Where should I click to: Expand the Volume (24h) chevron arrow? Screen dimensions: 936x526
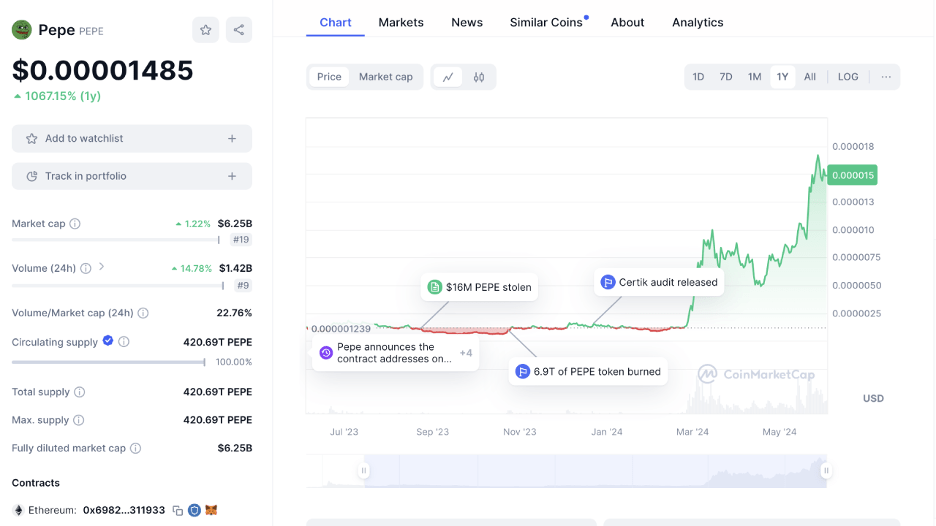tap(101, 267)
